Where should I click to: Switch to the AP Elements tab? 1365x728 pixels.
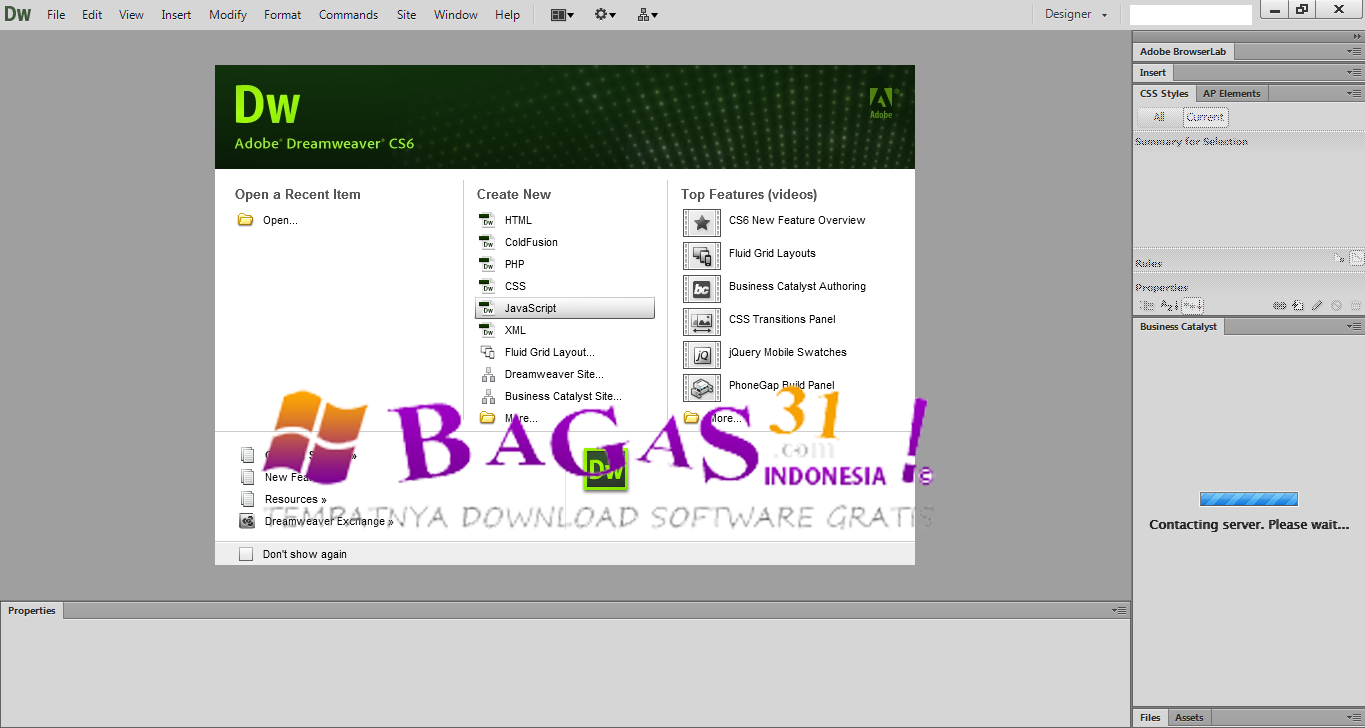pyautogui.click(x=1231, y=93)
